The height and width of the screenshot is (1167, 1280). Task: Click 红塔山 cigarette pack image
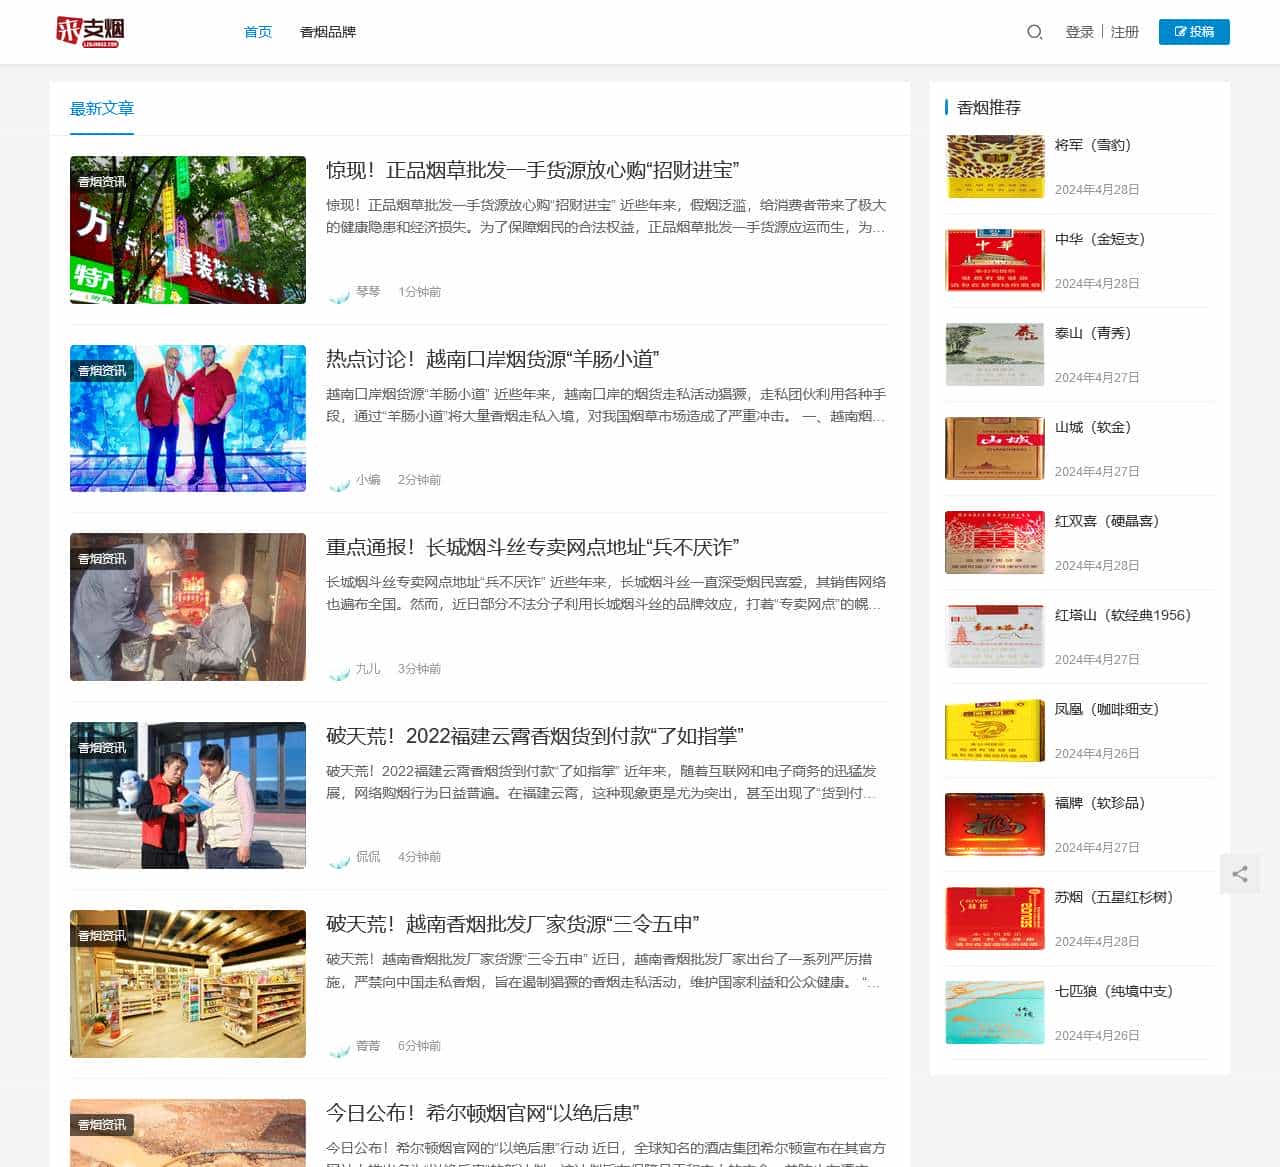point(995,636)
